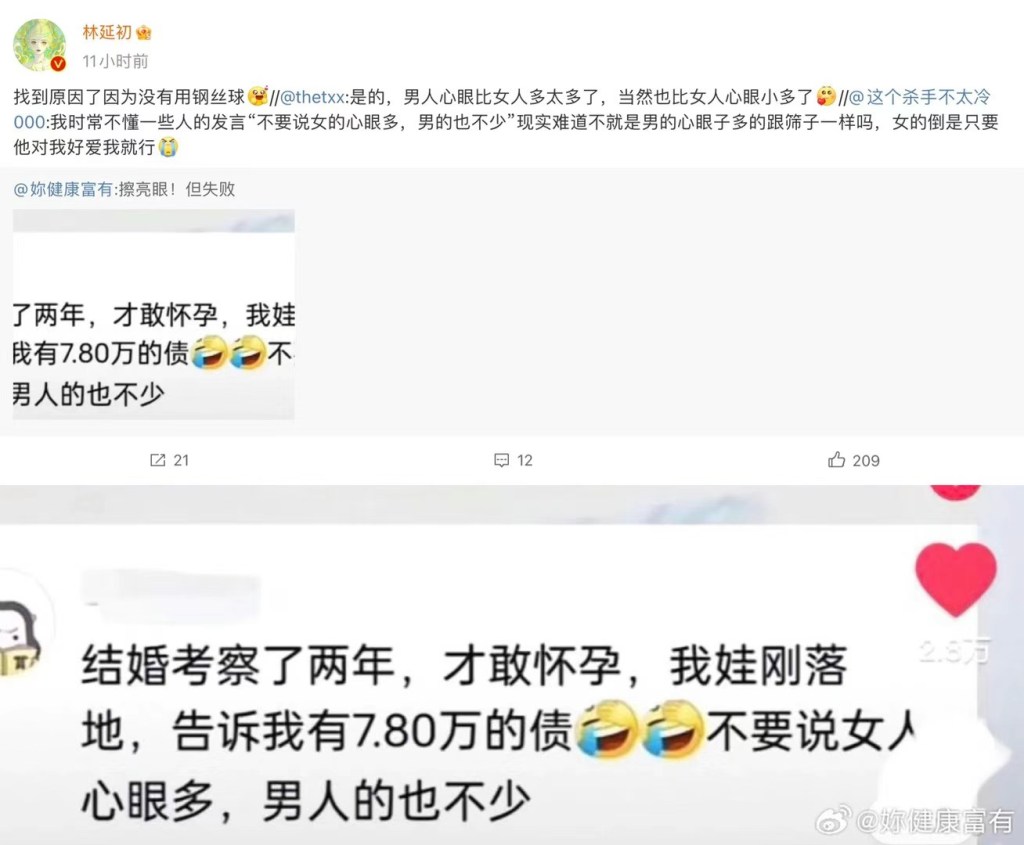Click the repost count 21
This screenshot has height=845, width=1024.
coord(181,460)
